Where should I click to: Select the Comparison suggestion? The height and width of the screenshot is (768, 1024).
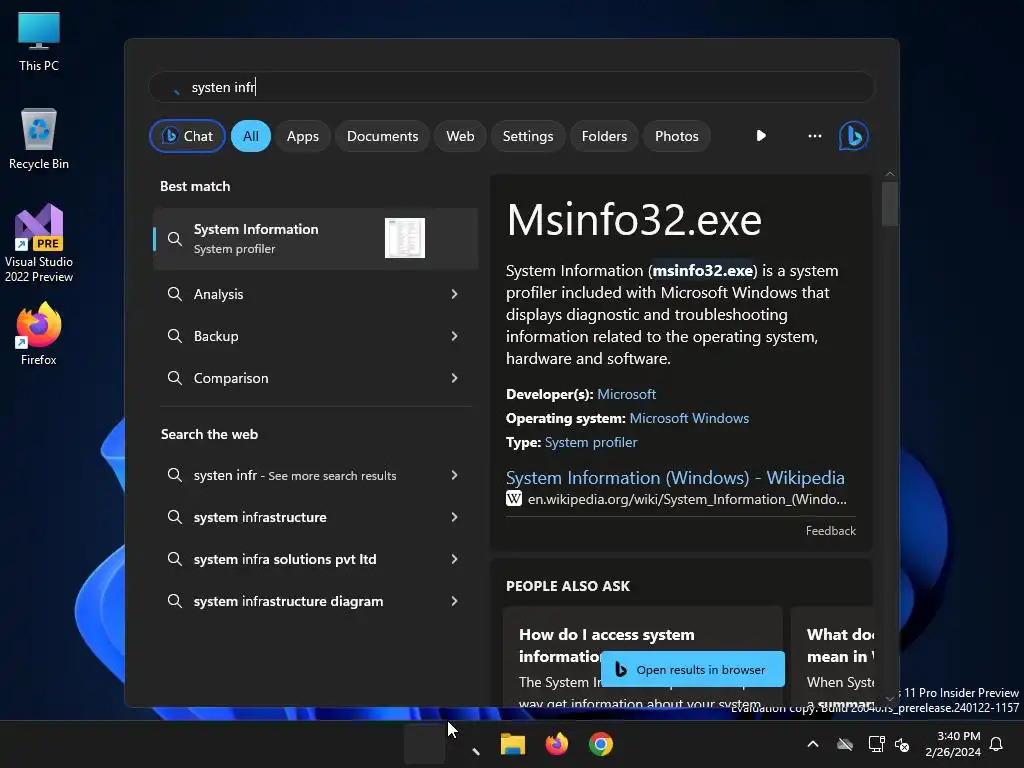315,377
